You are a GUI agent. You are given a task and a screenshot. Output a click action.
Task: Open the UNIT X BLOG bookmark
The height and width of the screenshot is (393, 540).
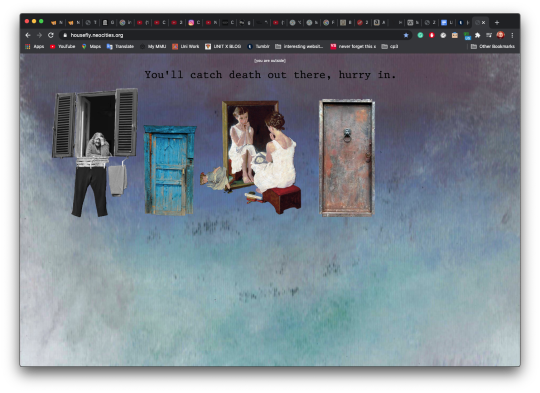click(223, 46)
